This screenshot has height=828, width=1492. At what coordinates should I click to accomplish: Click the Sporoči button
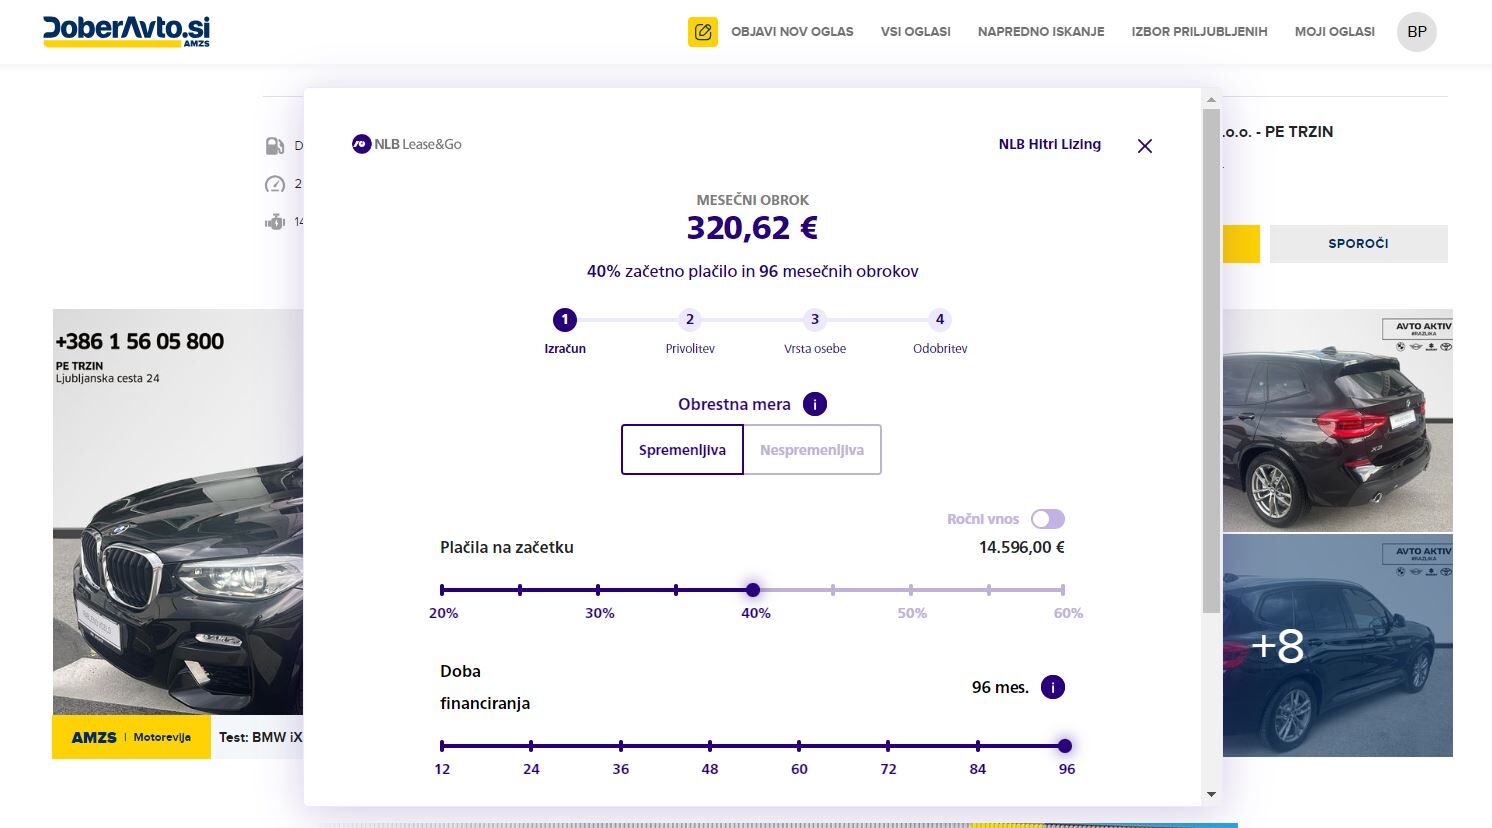[1358, 244]
